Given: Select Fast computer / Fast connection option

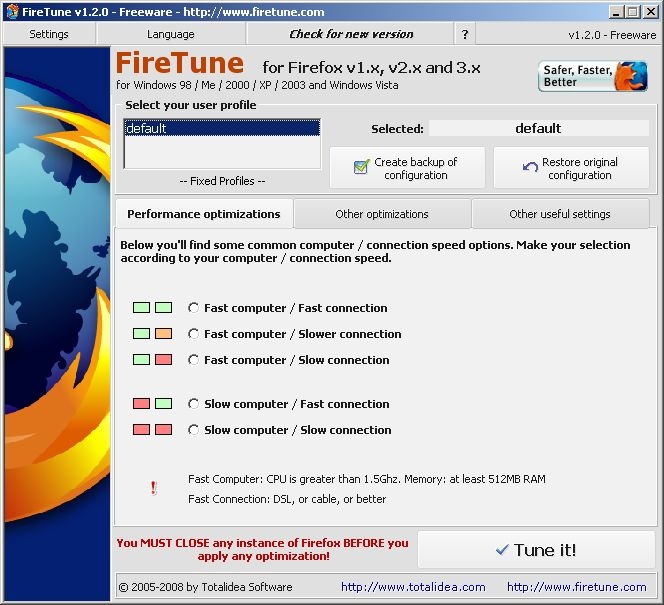Looking at the screenshot, I should click(x=194, y=308).
